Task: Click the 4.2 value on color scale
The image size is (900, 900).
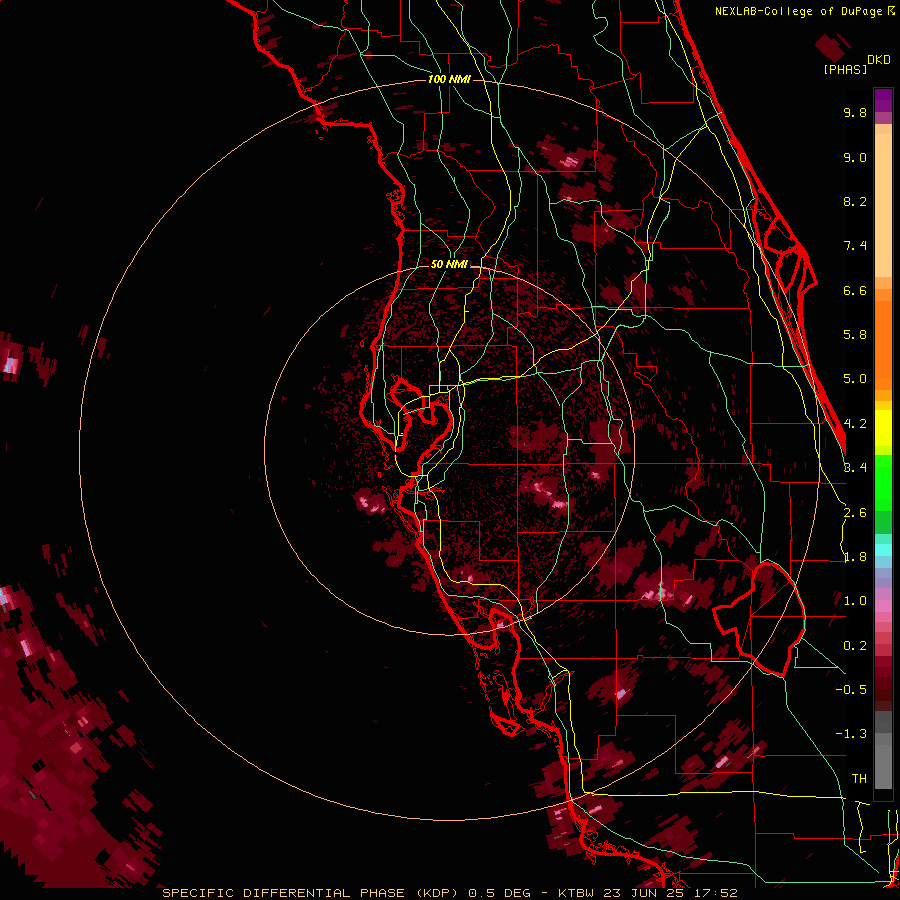Action: [855, 424]
